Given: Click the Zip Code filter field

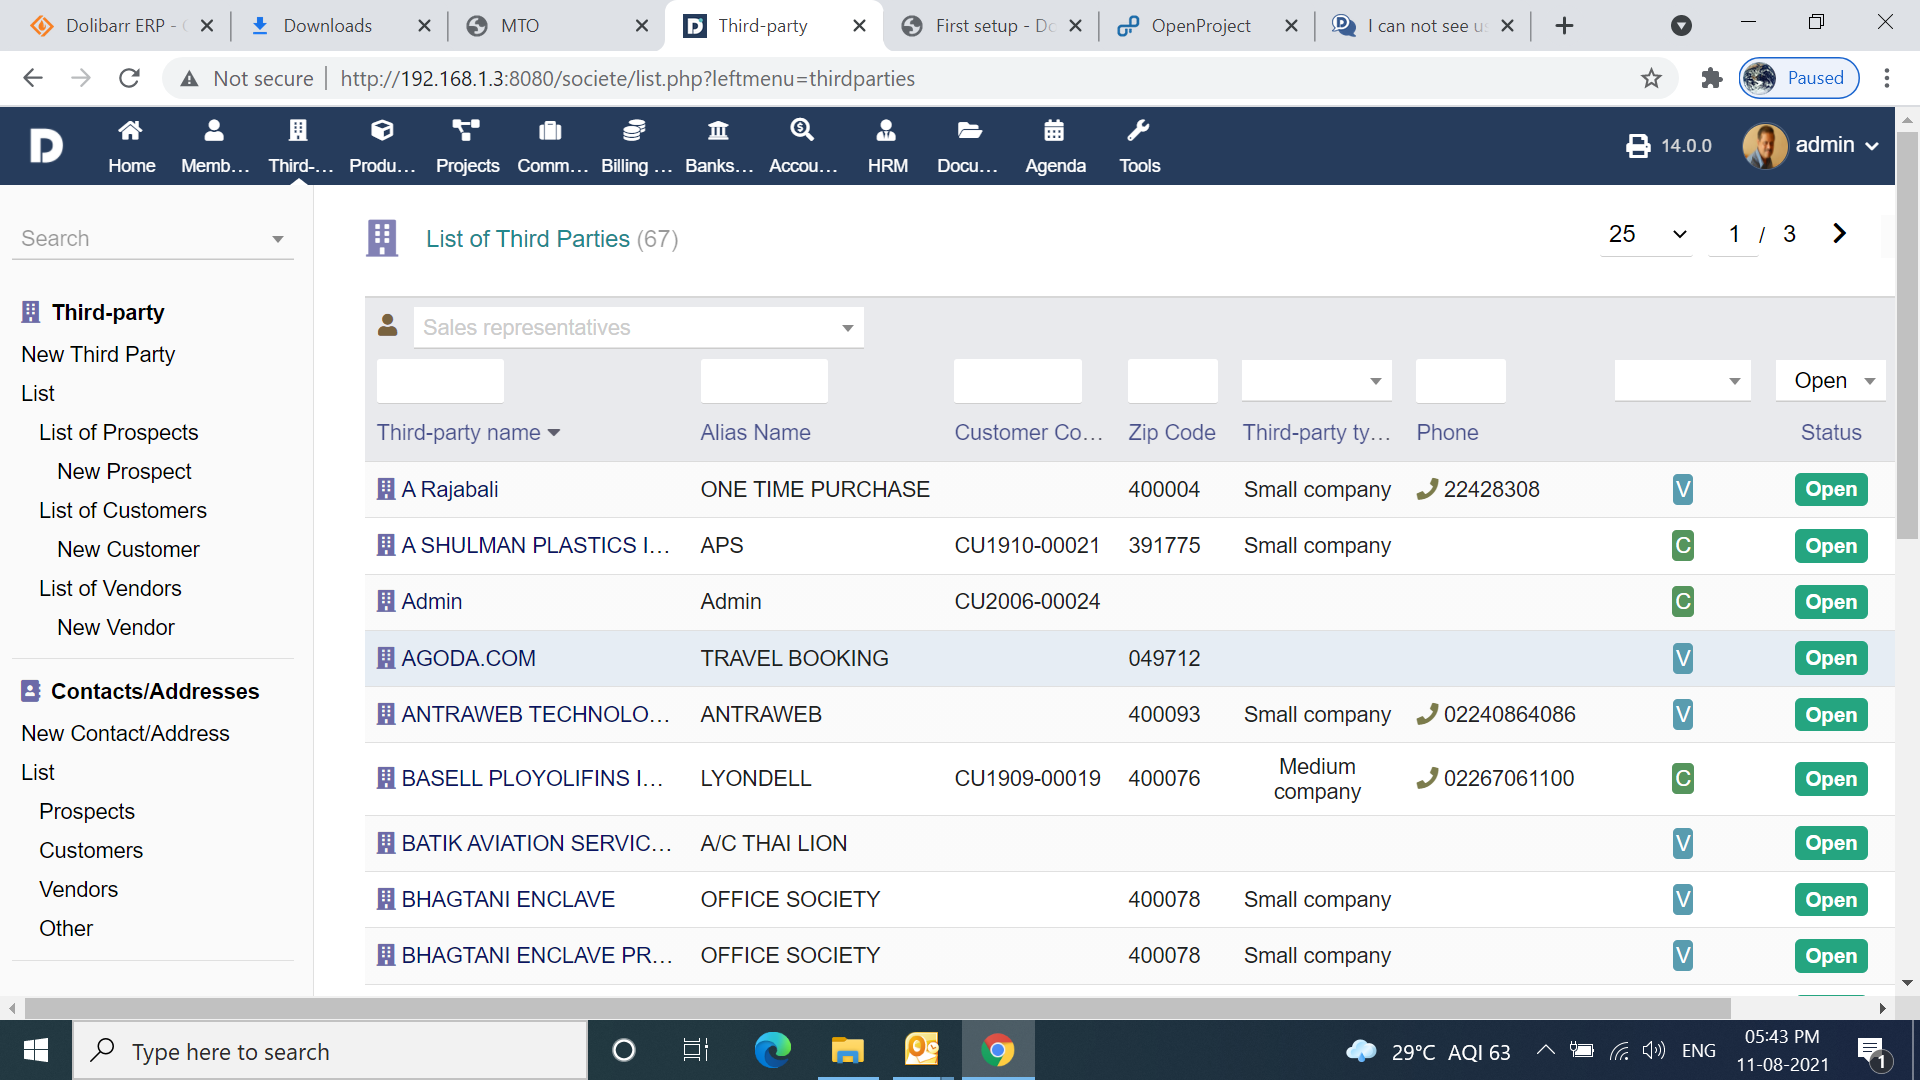Looking at the screenshot, I should point(1172,381).
